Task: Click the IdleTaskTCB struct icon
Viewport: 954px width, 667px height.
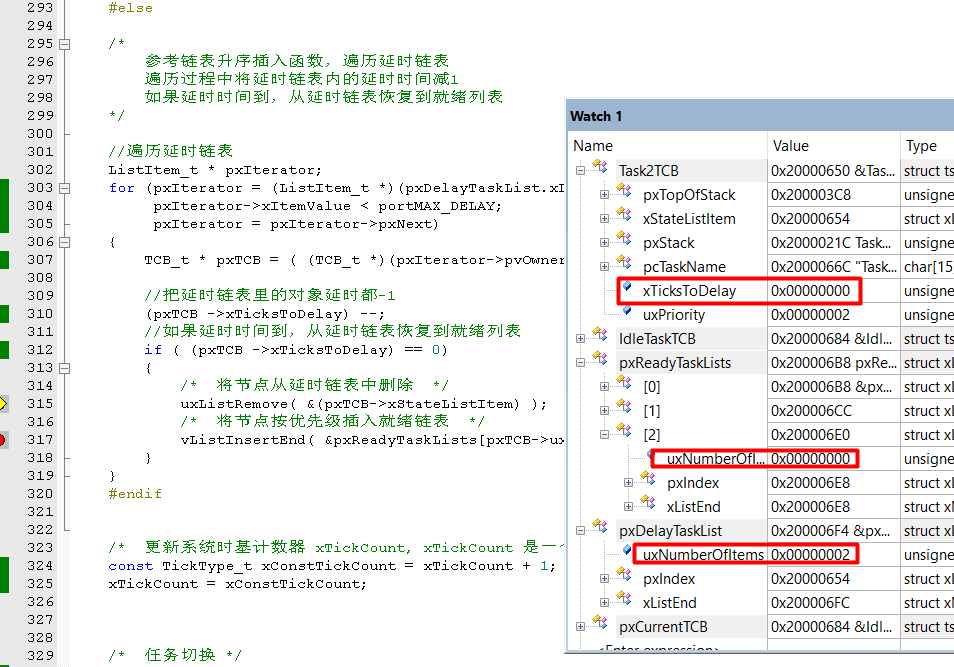Action: [600, 334]
